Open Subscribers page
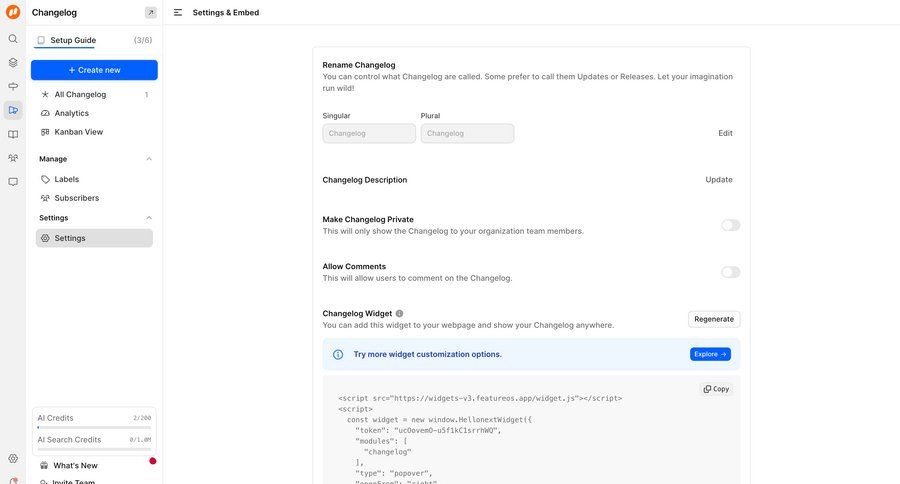 (x=94, y=198)
